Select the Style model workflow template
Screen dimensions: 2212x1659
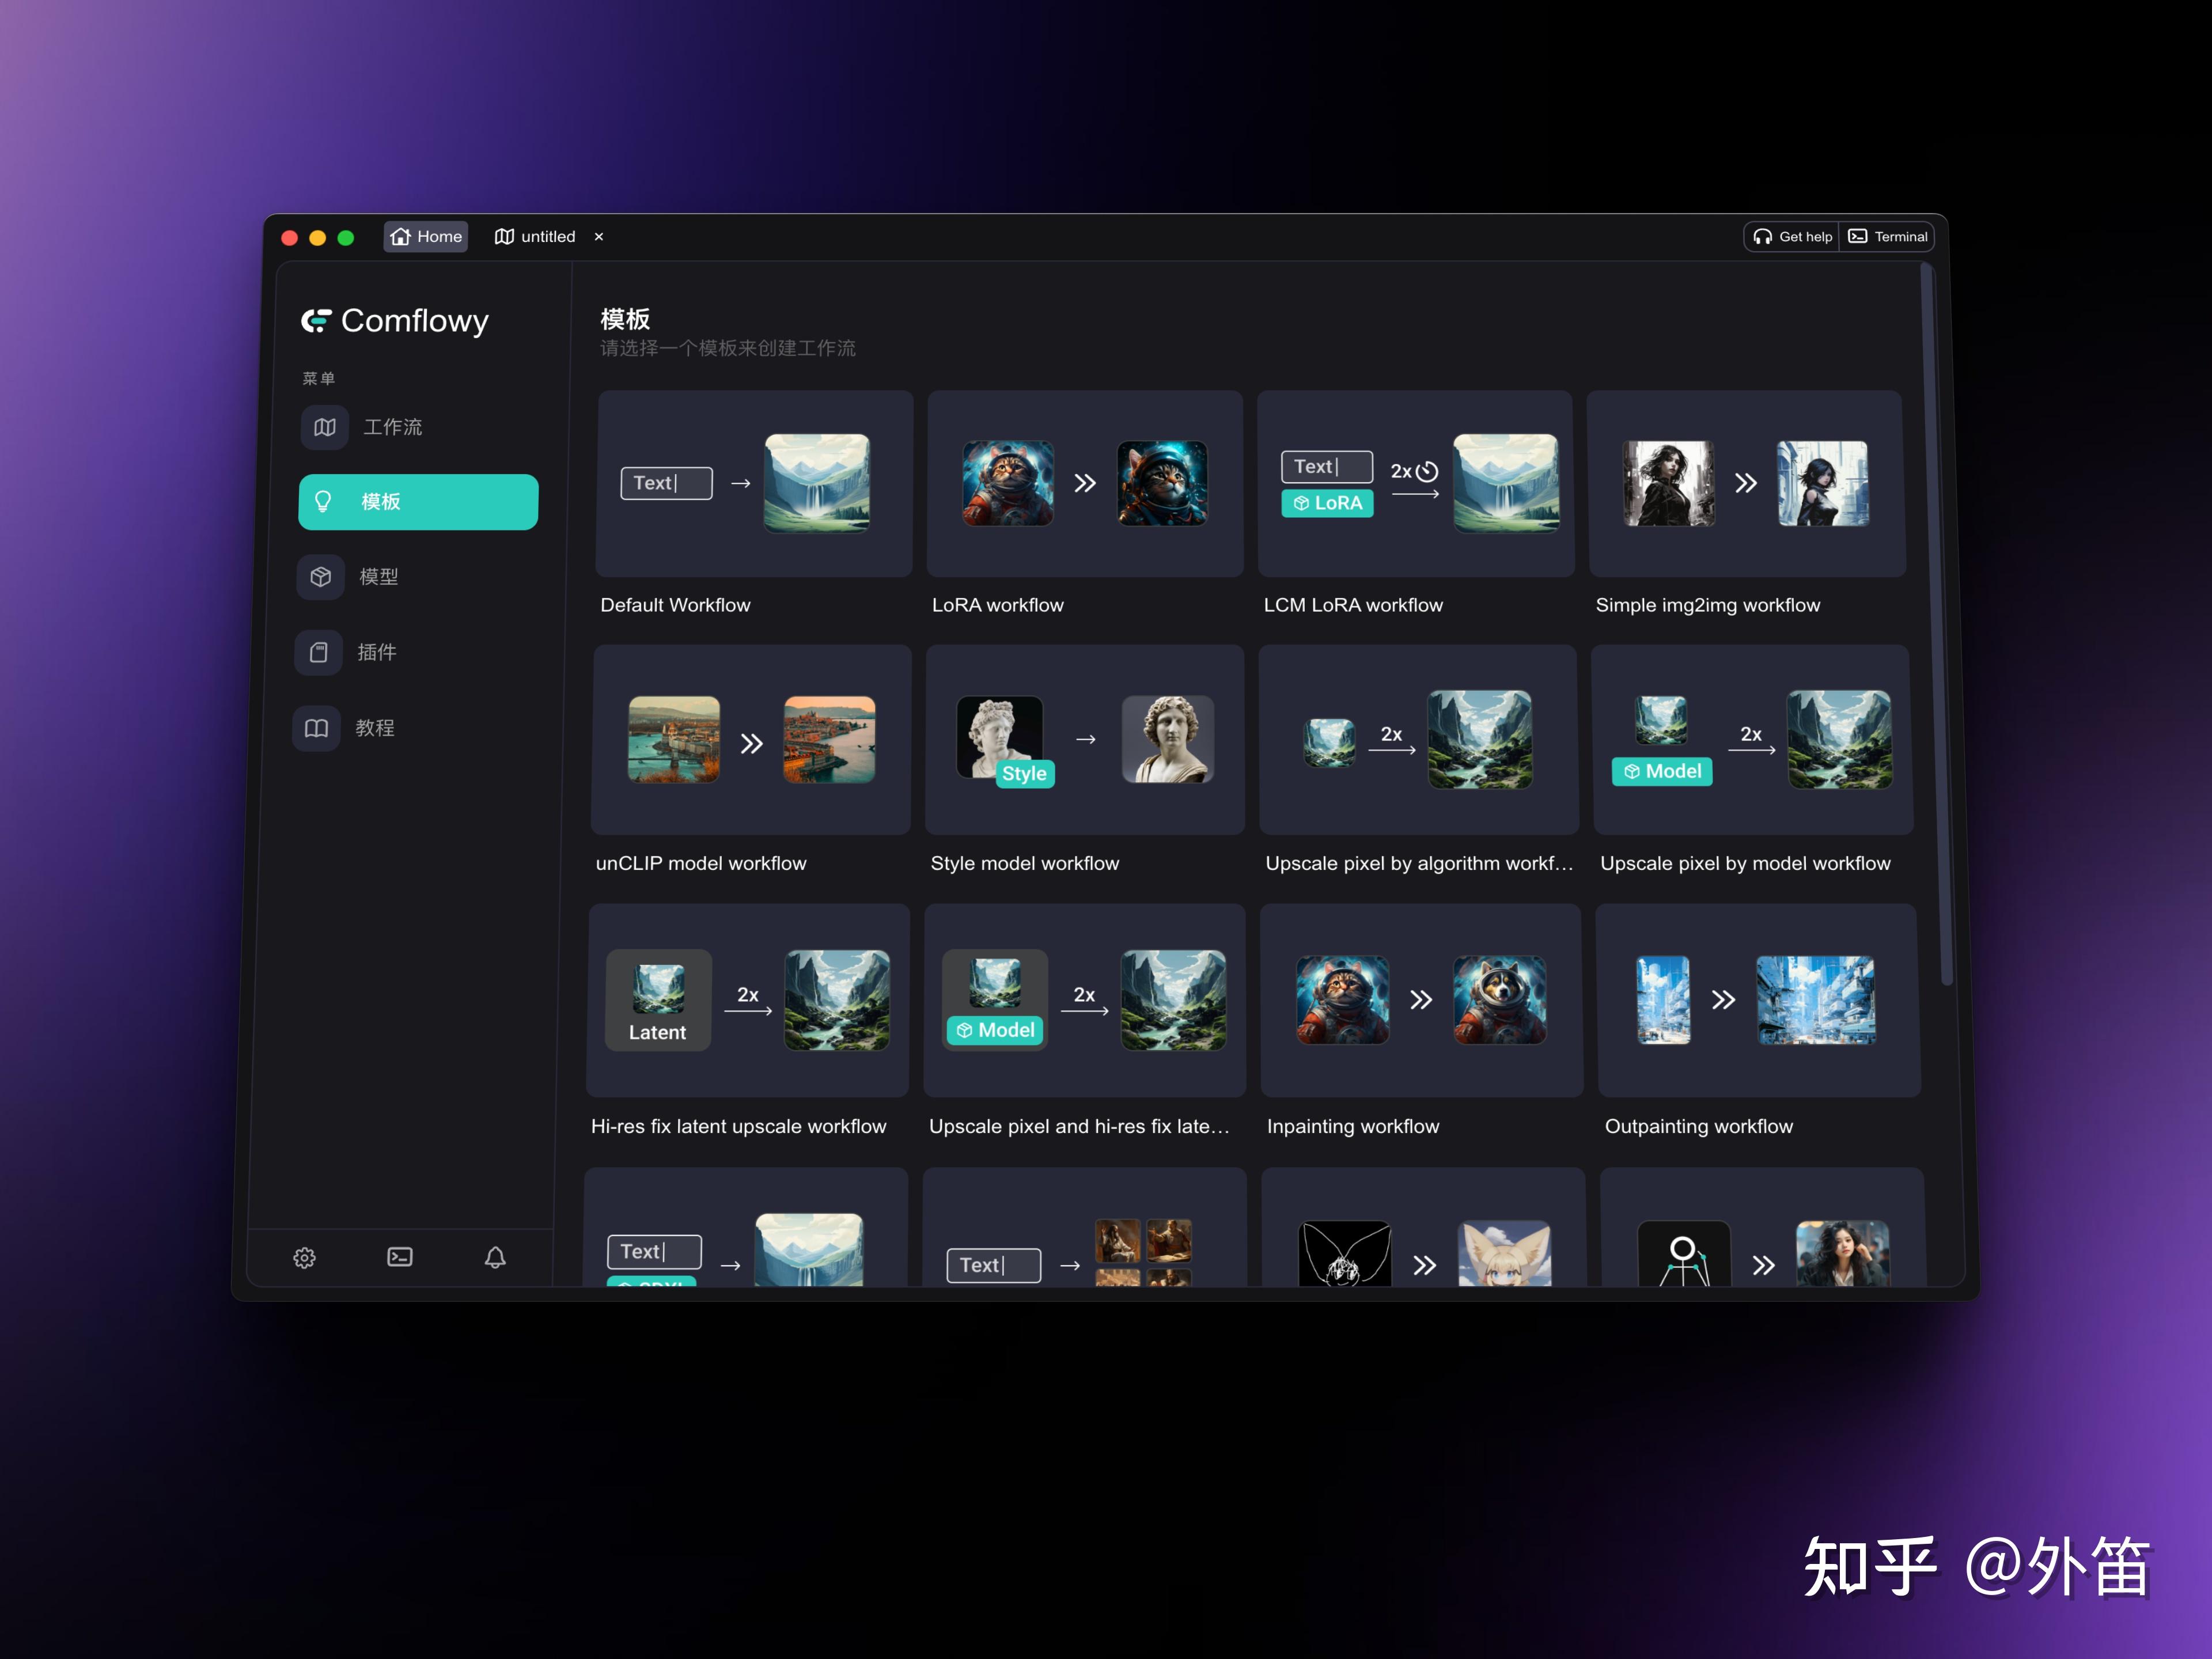click(x=1085, y=740)
